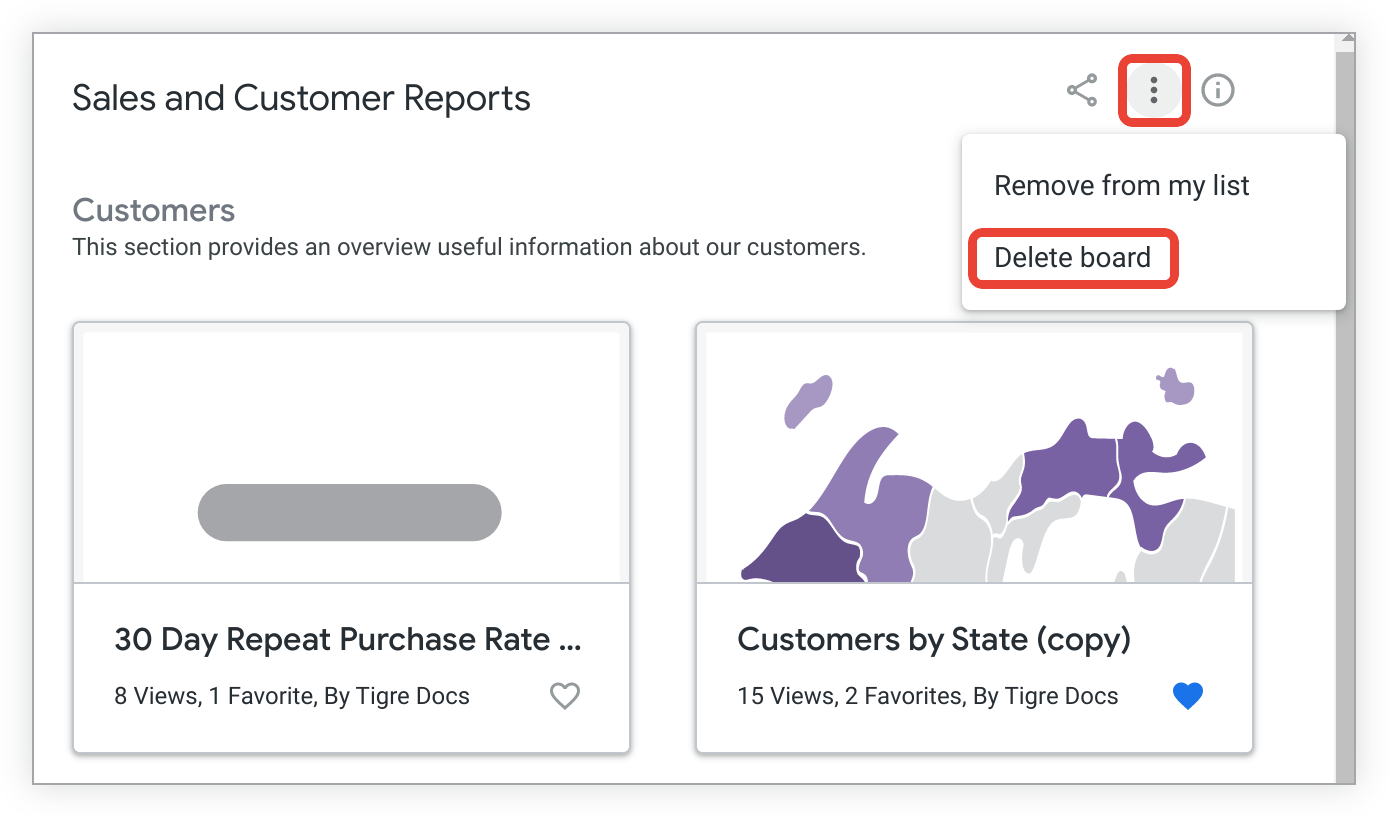
Task: Click the dark purple state on the map
Action: point(800,552)
